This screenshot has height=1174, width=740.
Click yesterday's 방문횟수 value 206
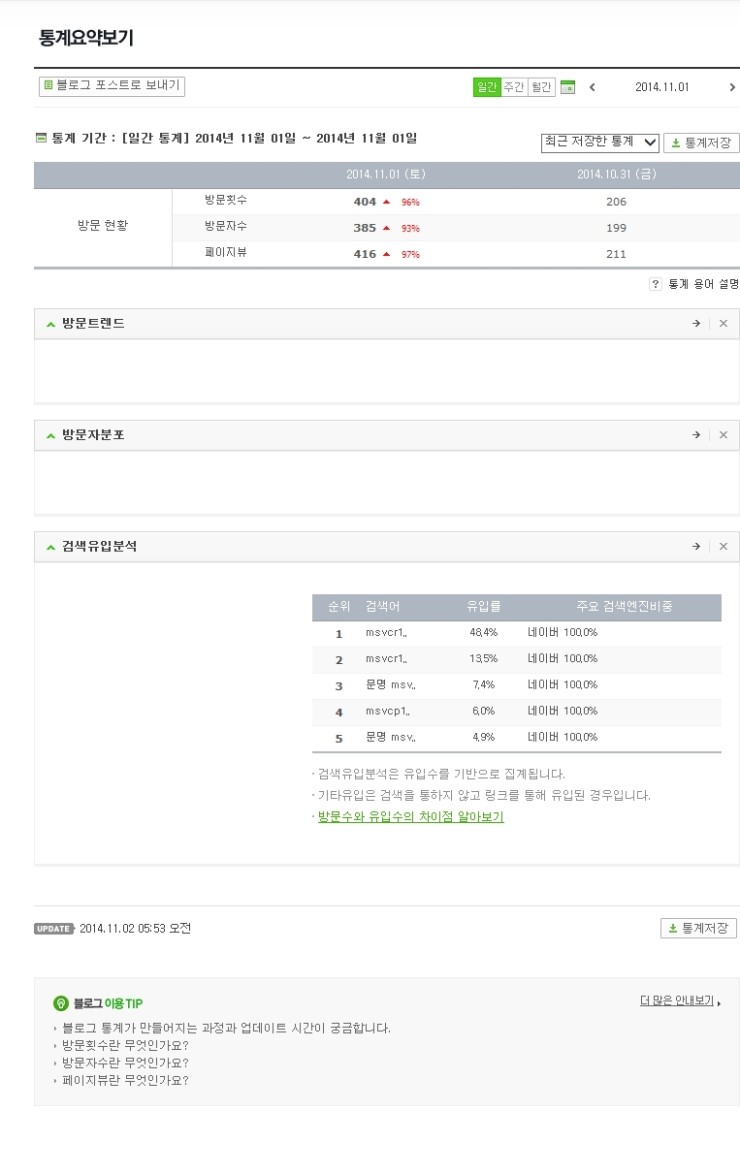(616, 201)
